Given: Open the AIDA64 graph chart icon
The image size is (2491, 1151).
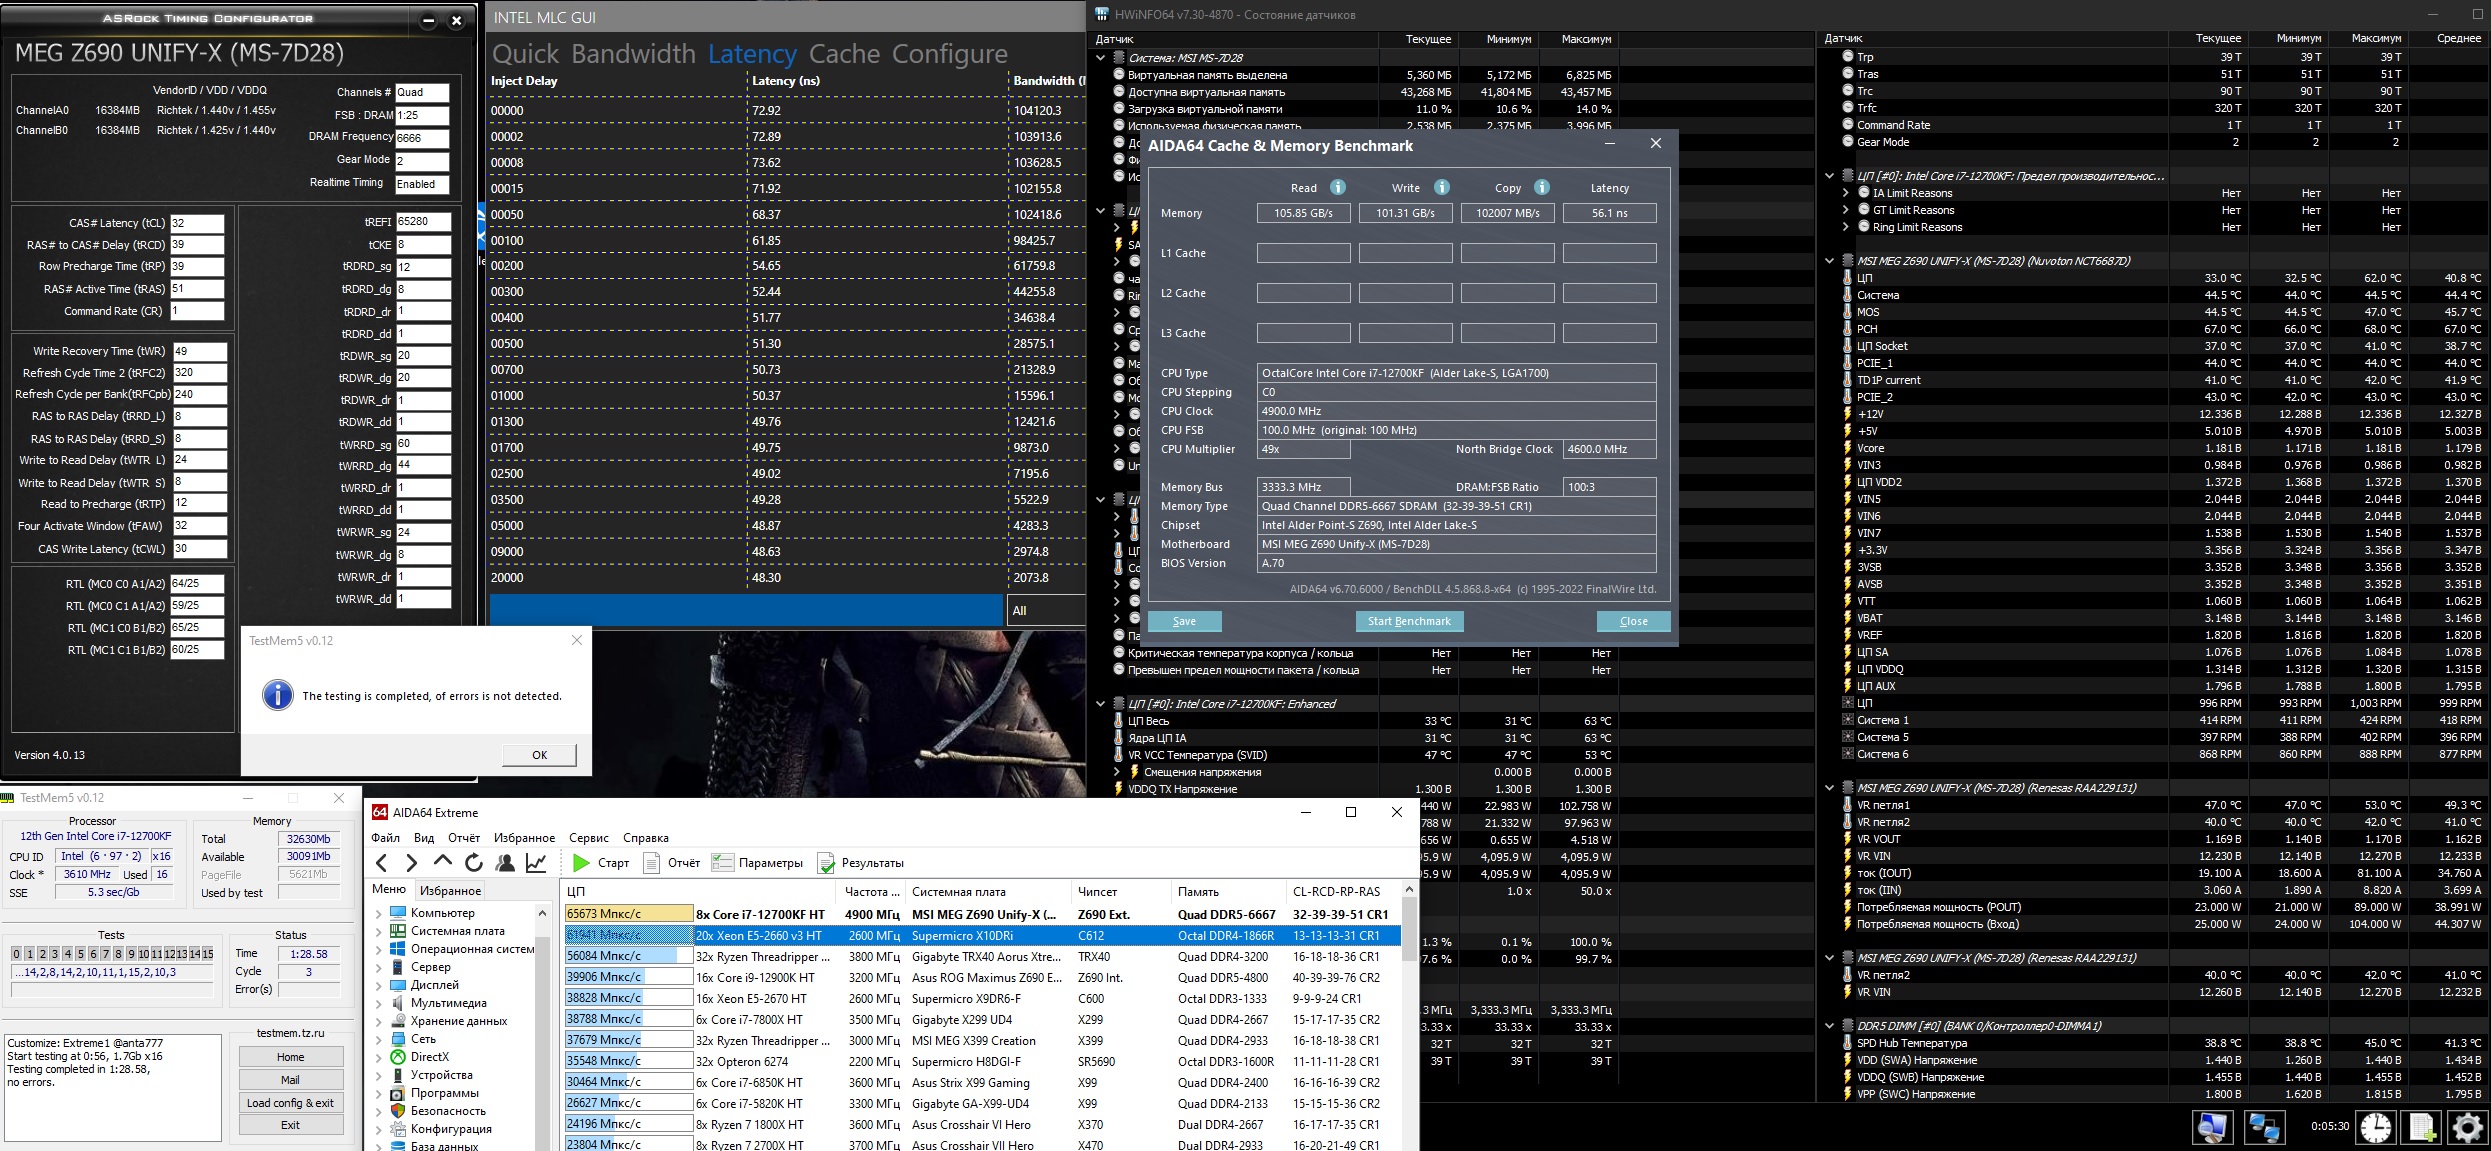Looking at the screenshot, I should pyautogui.click(x=537, y=862).
